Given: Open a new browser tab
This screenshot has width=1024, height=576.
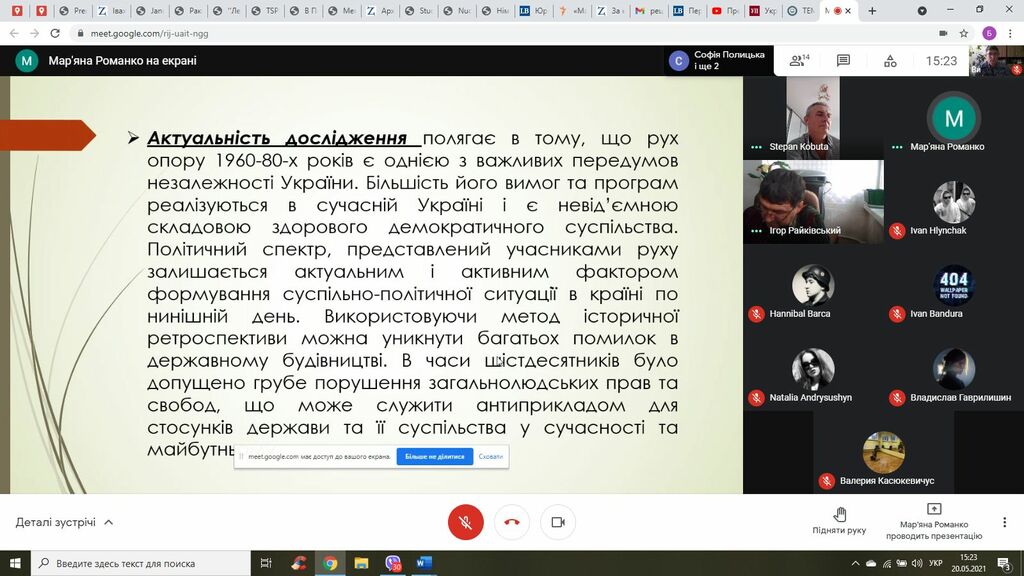Looking at the screenshot, I should pos(872,11).
